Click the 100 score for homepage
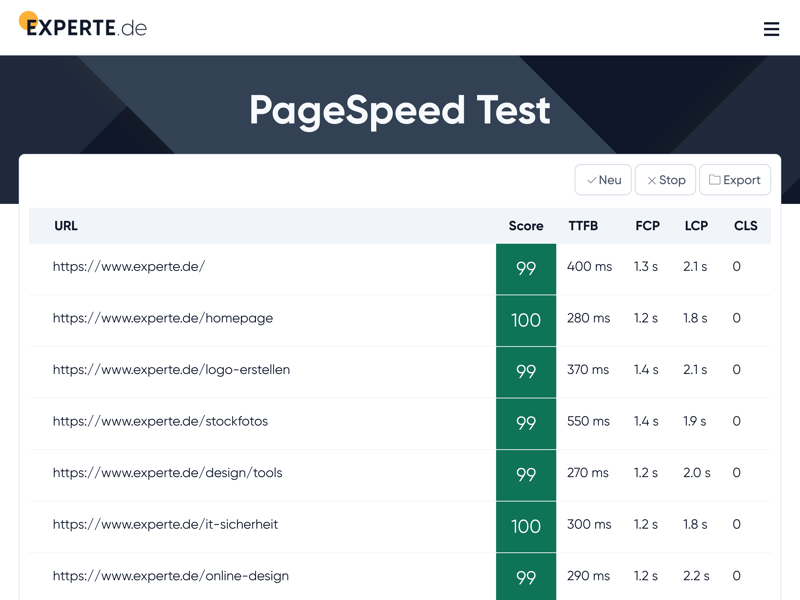 coord(526,320)
